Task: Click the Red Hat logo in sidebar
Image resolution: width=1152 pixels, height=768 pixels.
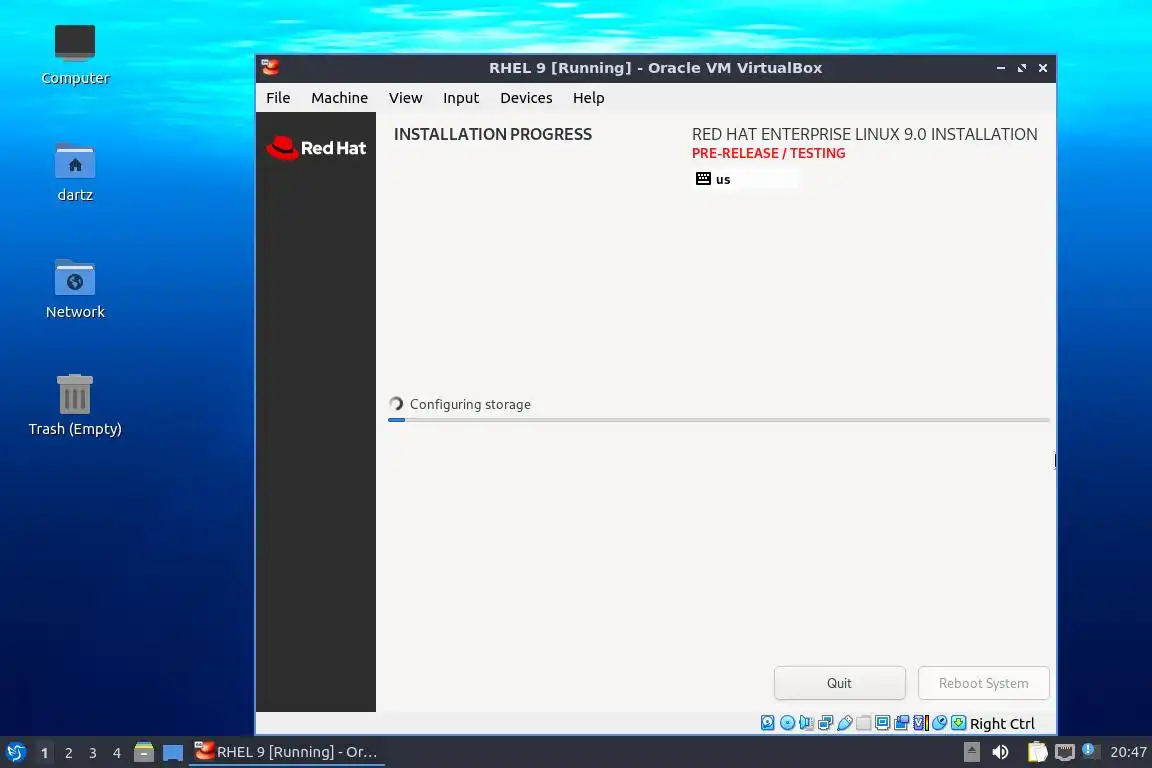Action: coord(316,148)
